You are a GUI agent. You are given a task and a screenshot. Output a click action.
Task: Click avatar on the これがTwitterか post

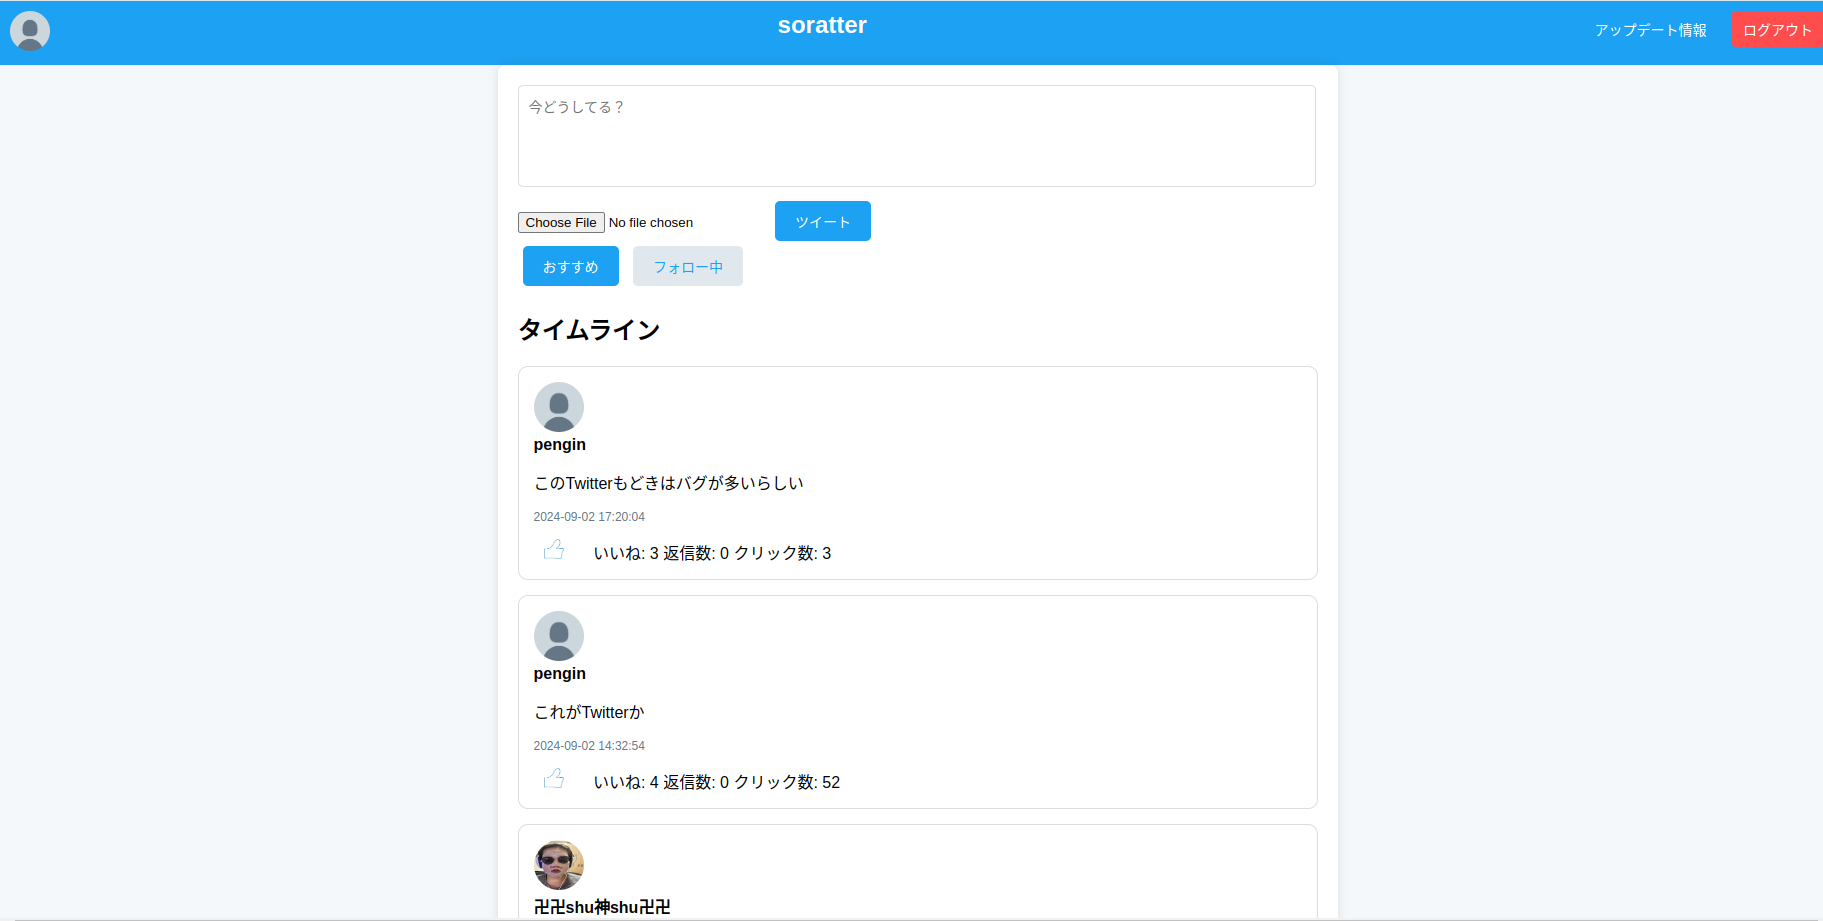tap(559, 636)
